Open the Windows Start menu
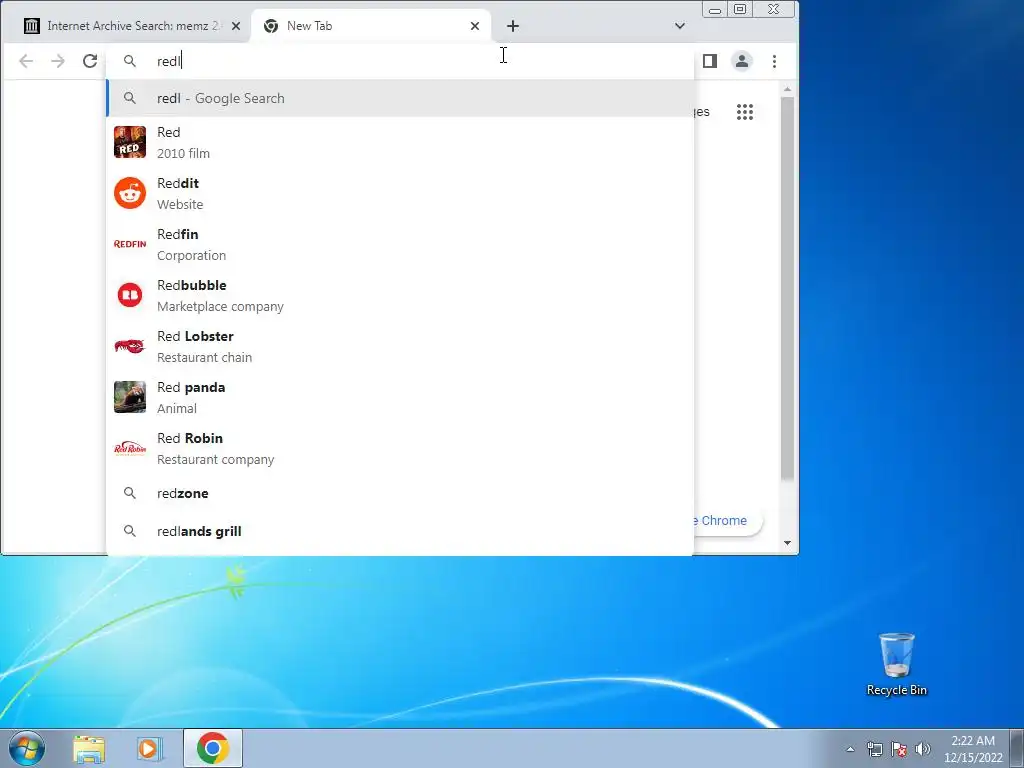1024x768 pixels. point(27,748)
